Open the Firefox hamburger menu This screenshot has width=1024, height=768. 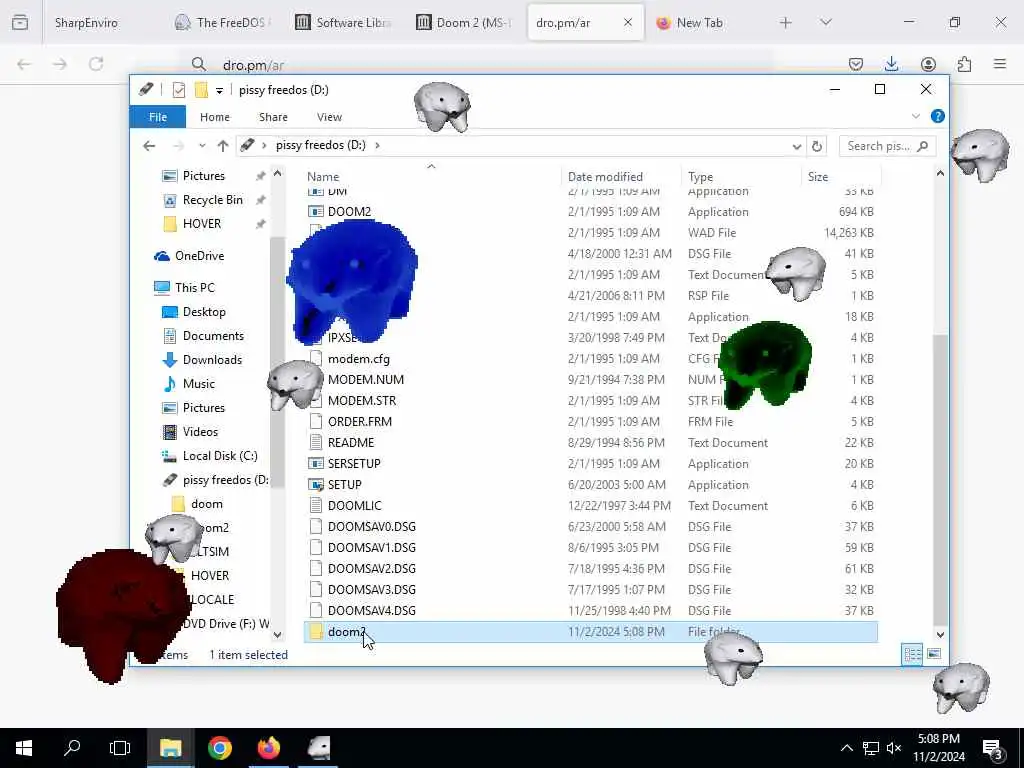1000,64
